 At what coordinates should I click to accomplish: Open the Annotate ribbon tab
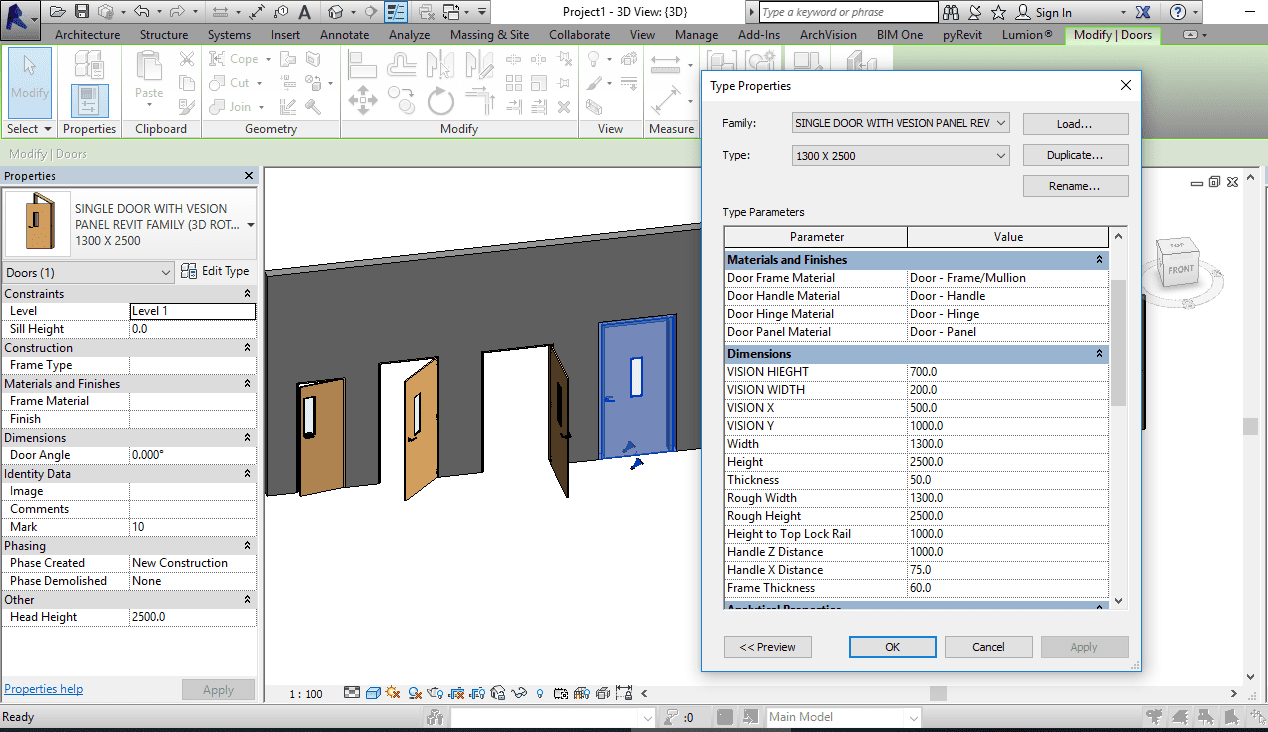[x=344, y=35]
